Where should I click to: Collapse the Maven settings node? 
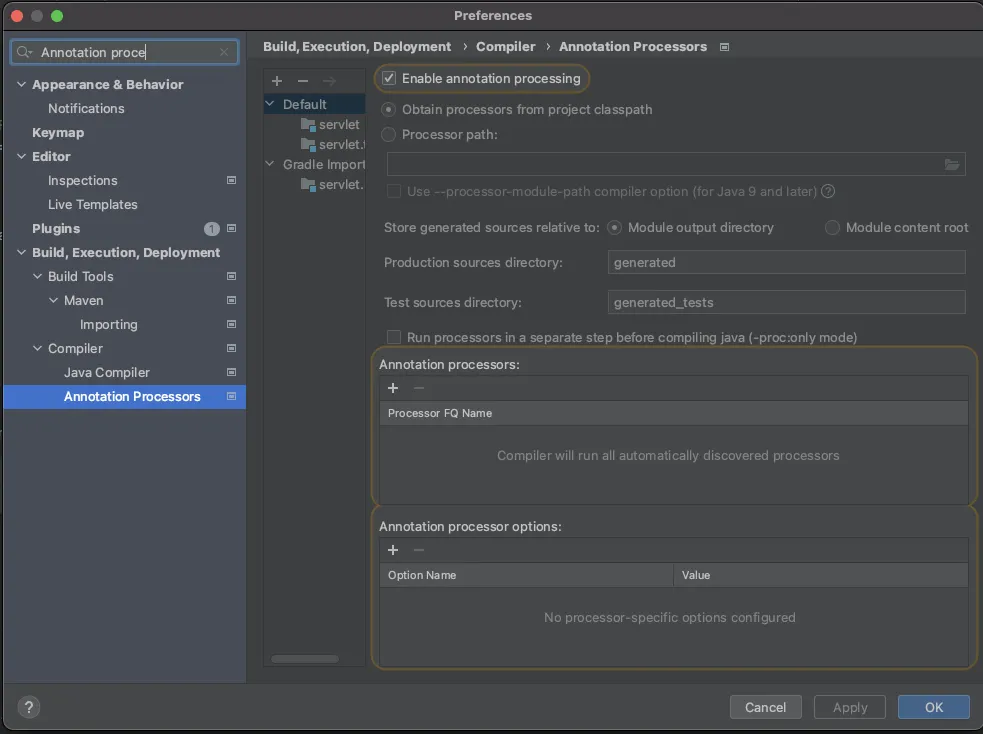54,301
